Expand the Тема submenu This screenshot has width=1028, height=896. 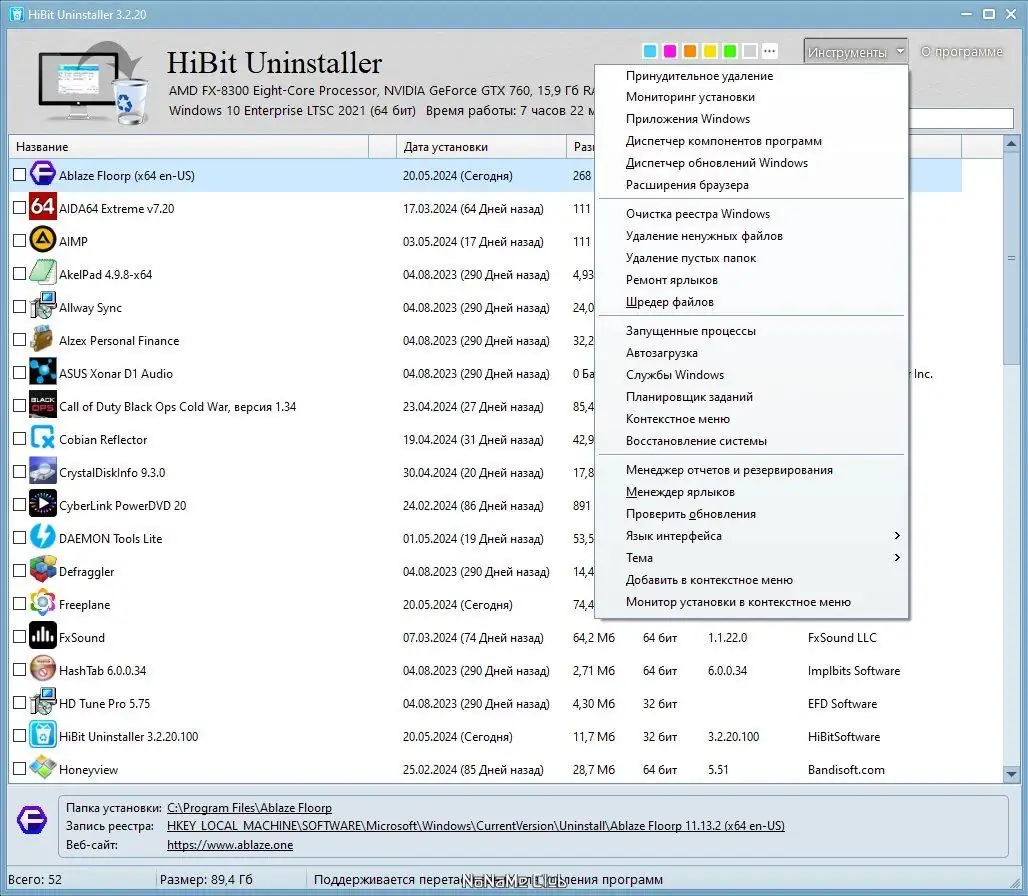751,558
